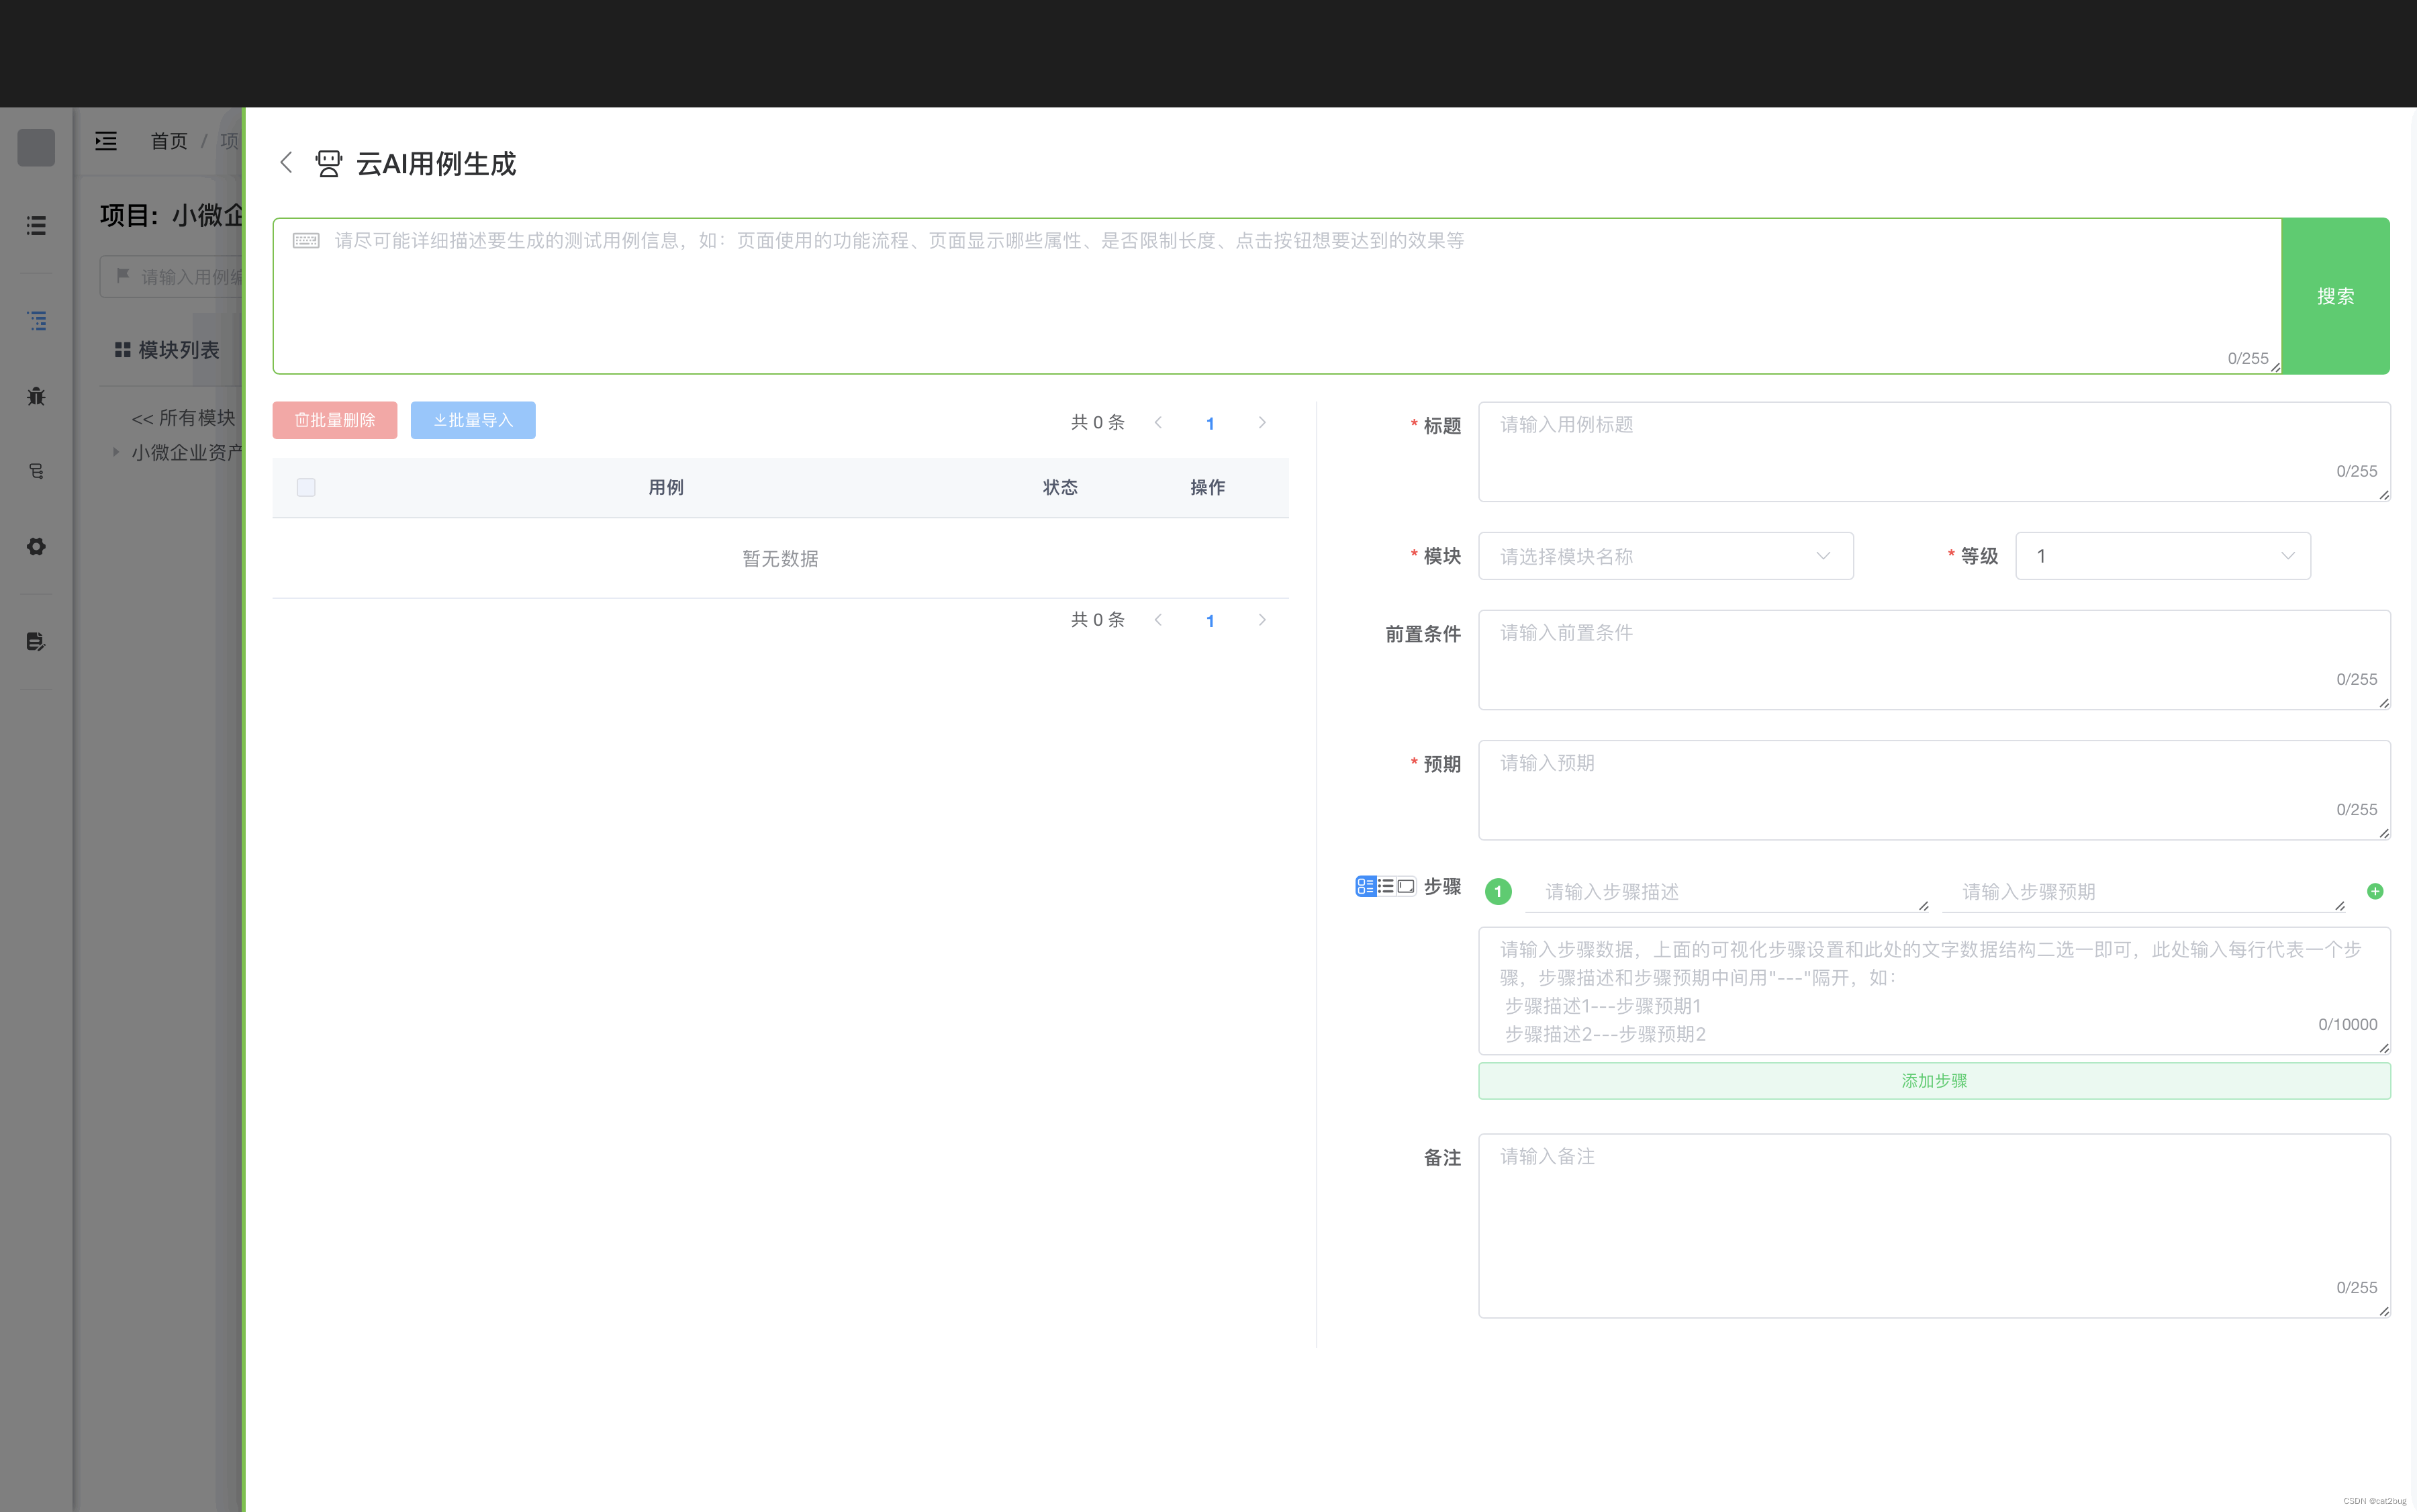Click the 暂无数据 empty table message
2417x1512 pixels.
point(780,558)
